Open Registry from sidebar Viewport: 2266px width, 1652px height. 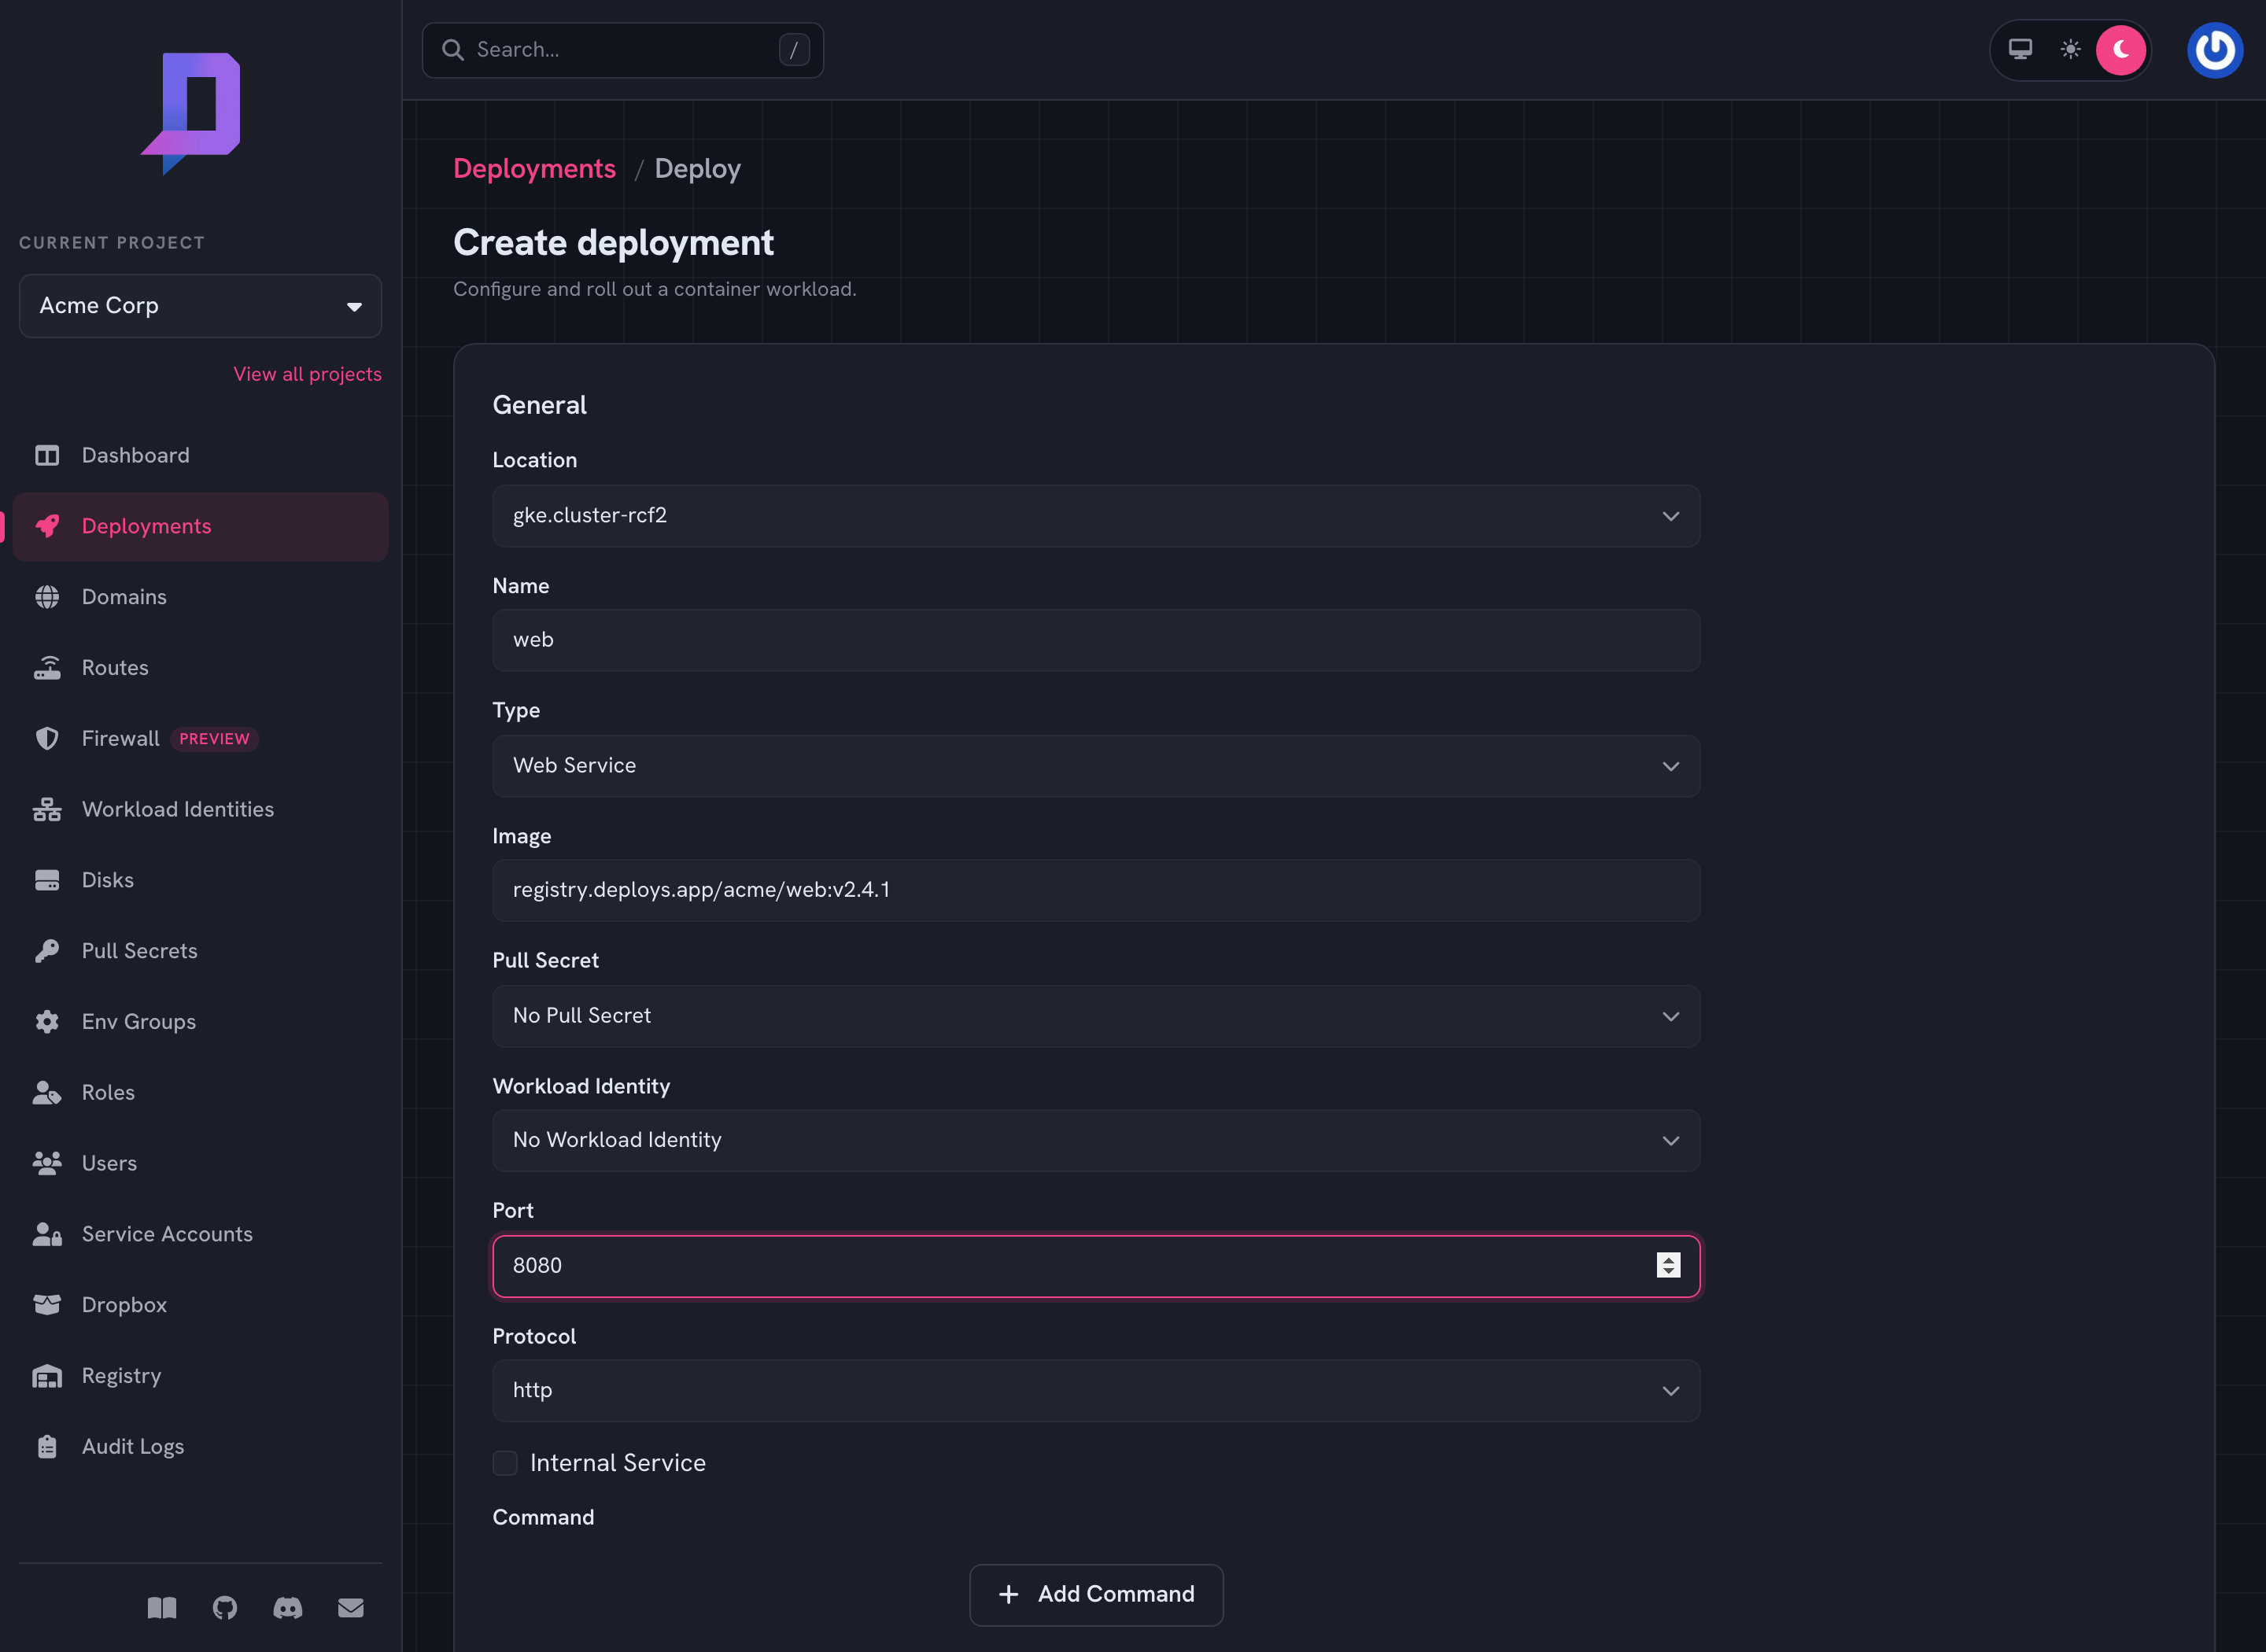(x=200, y=1376)
